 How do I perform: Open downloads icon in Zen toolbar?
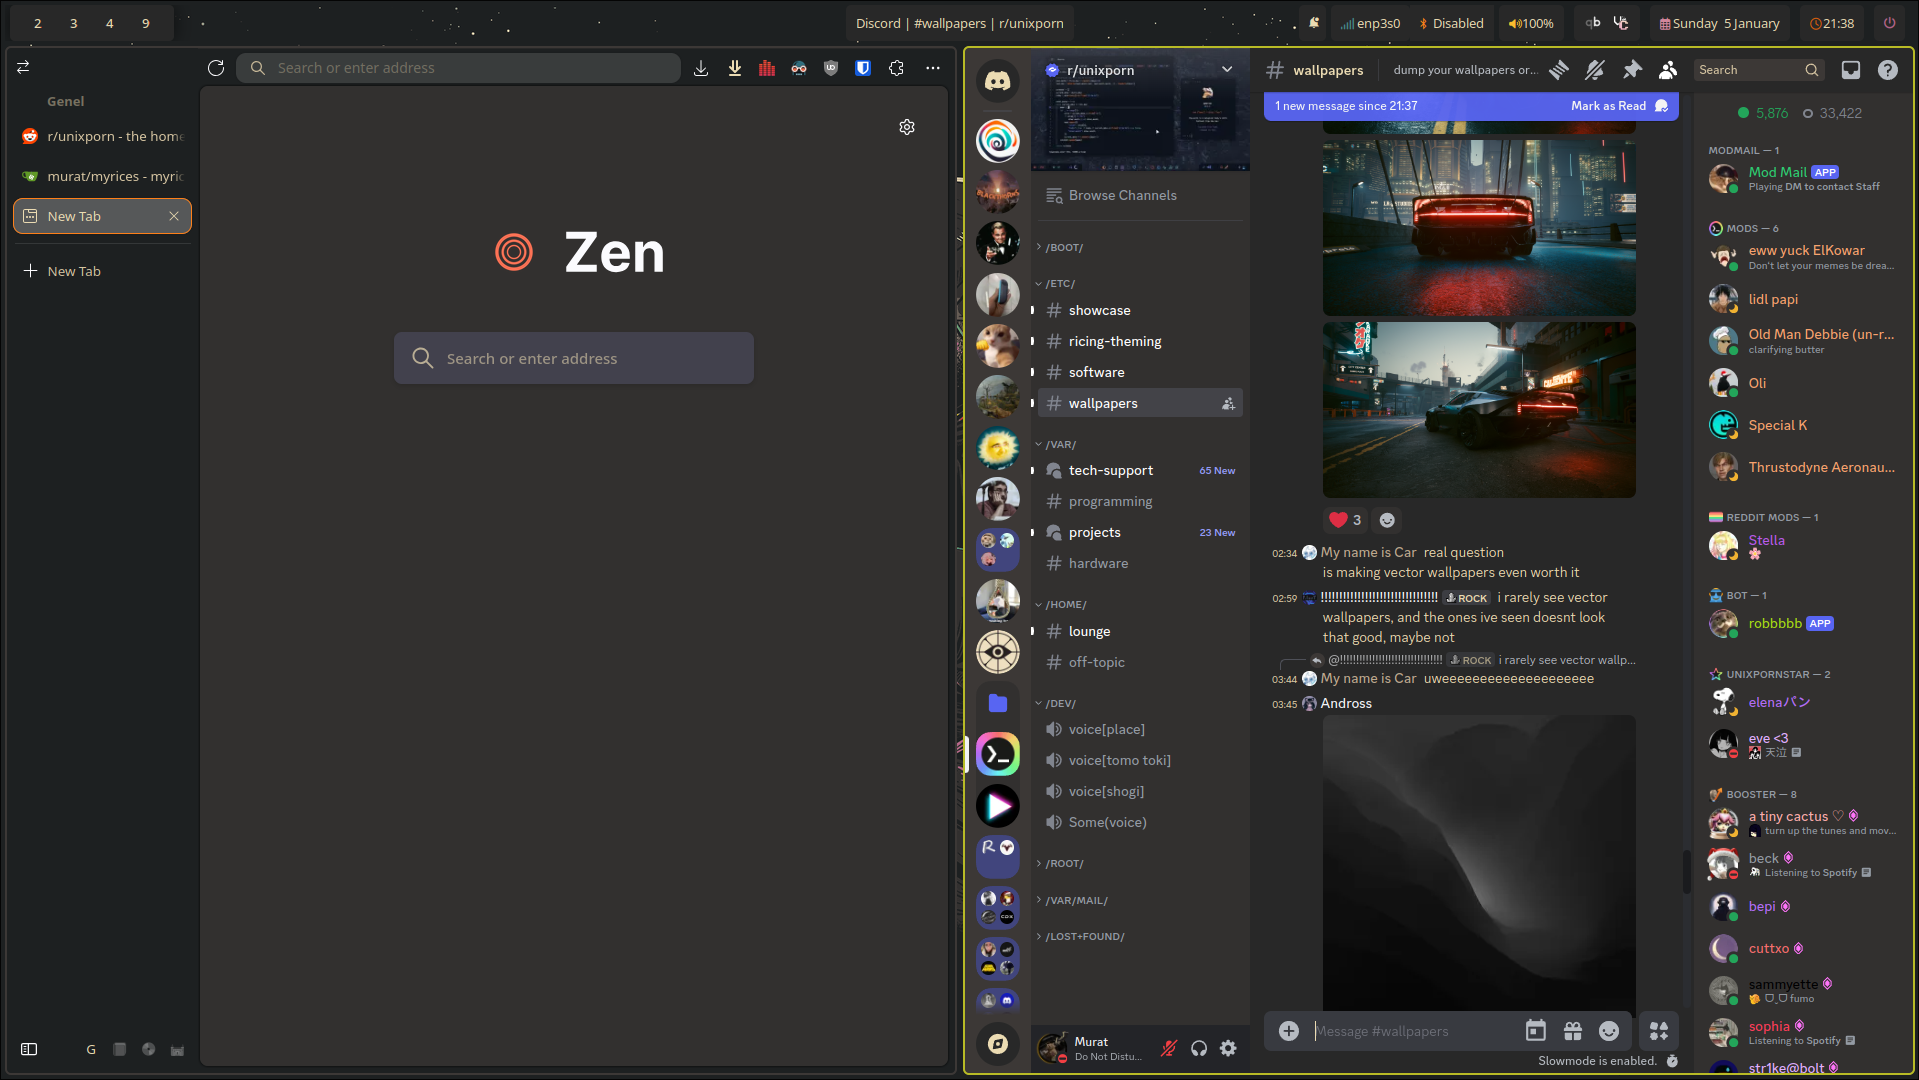(x=701, y=68)
